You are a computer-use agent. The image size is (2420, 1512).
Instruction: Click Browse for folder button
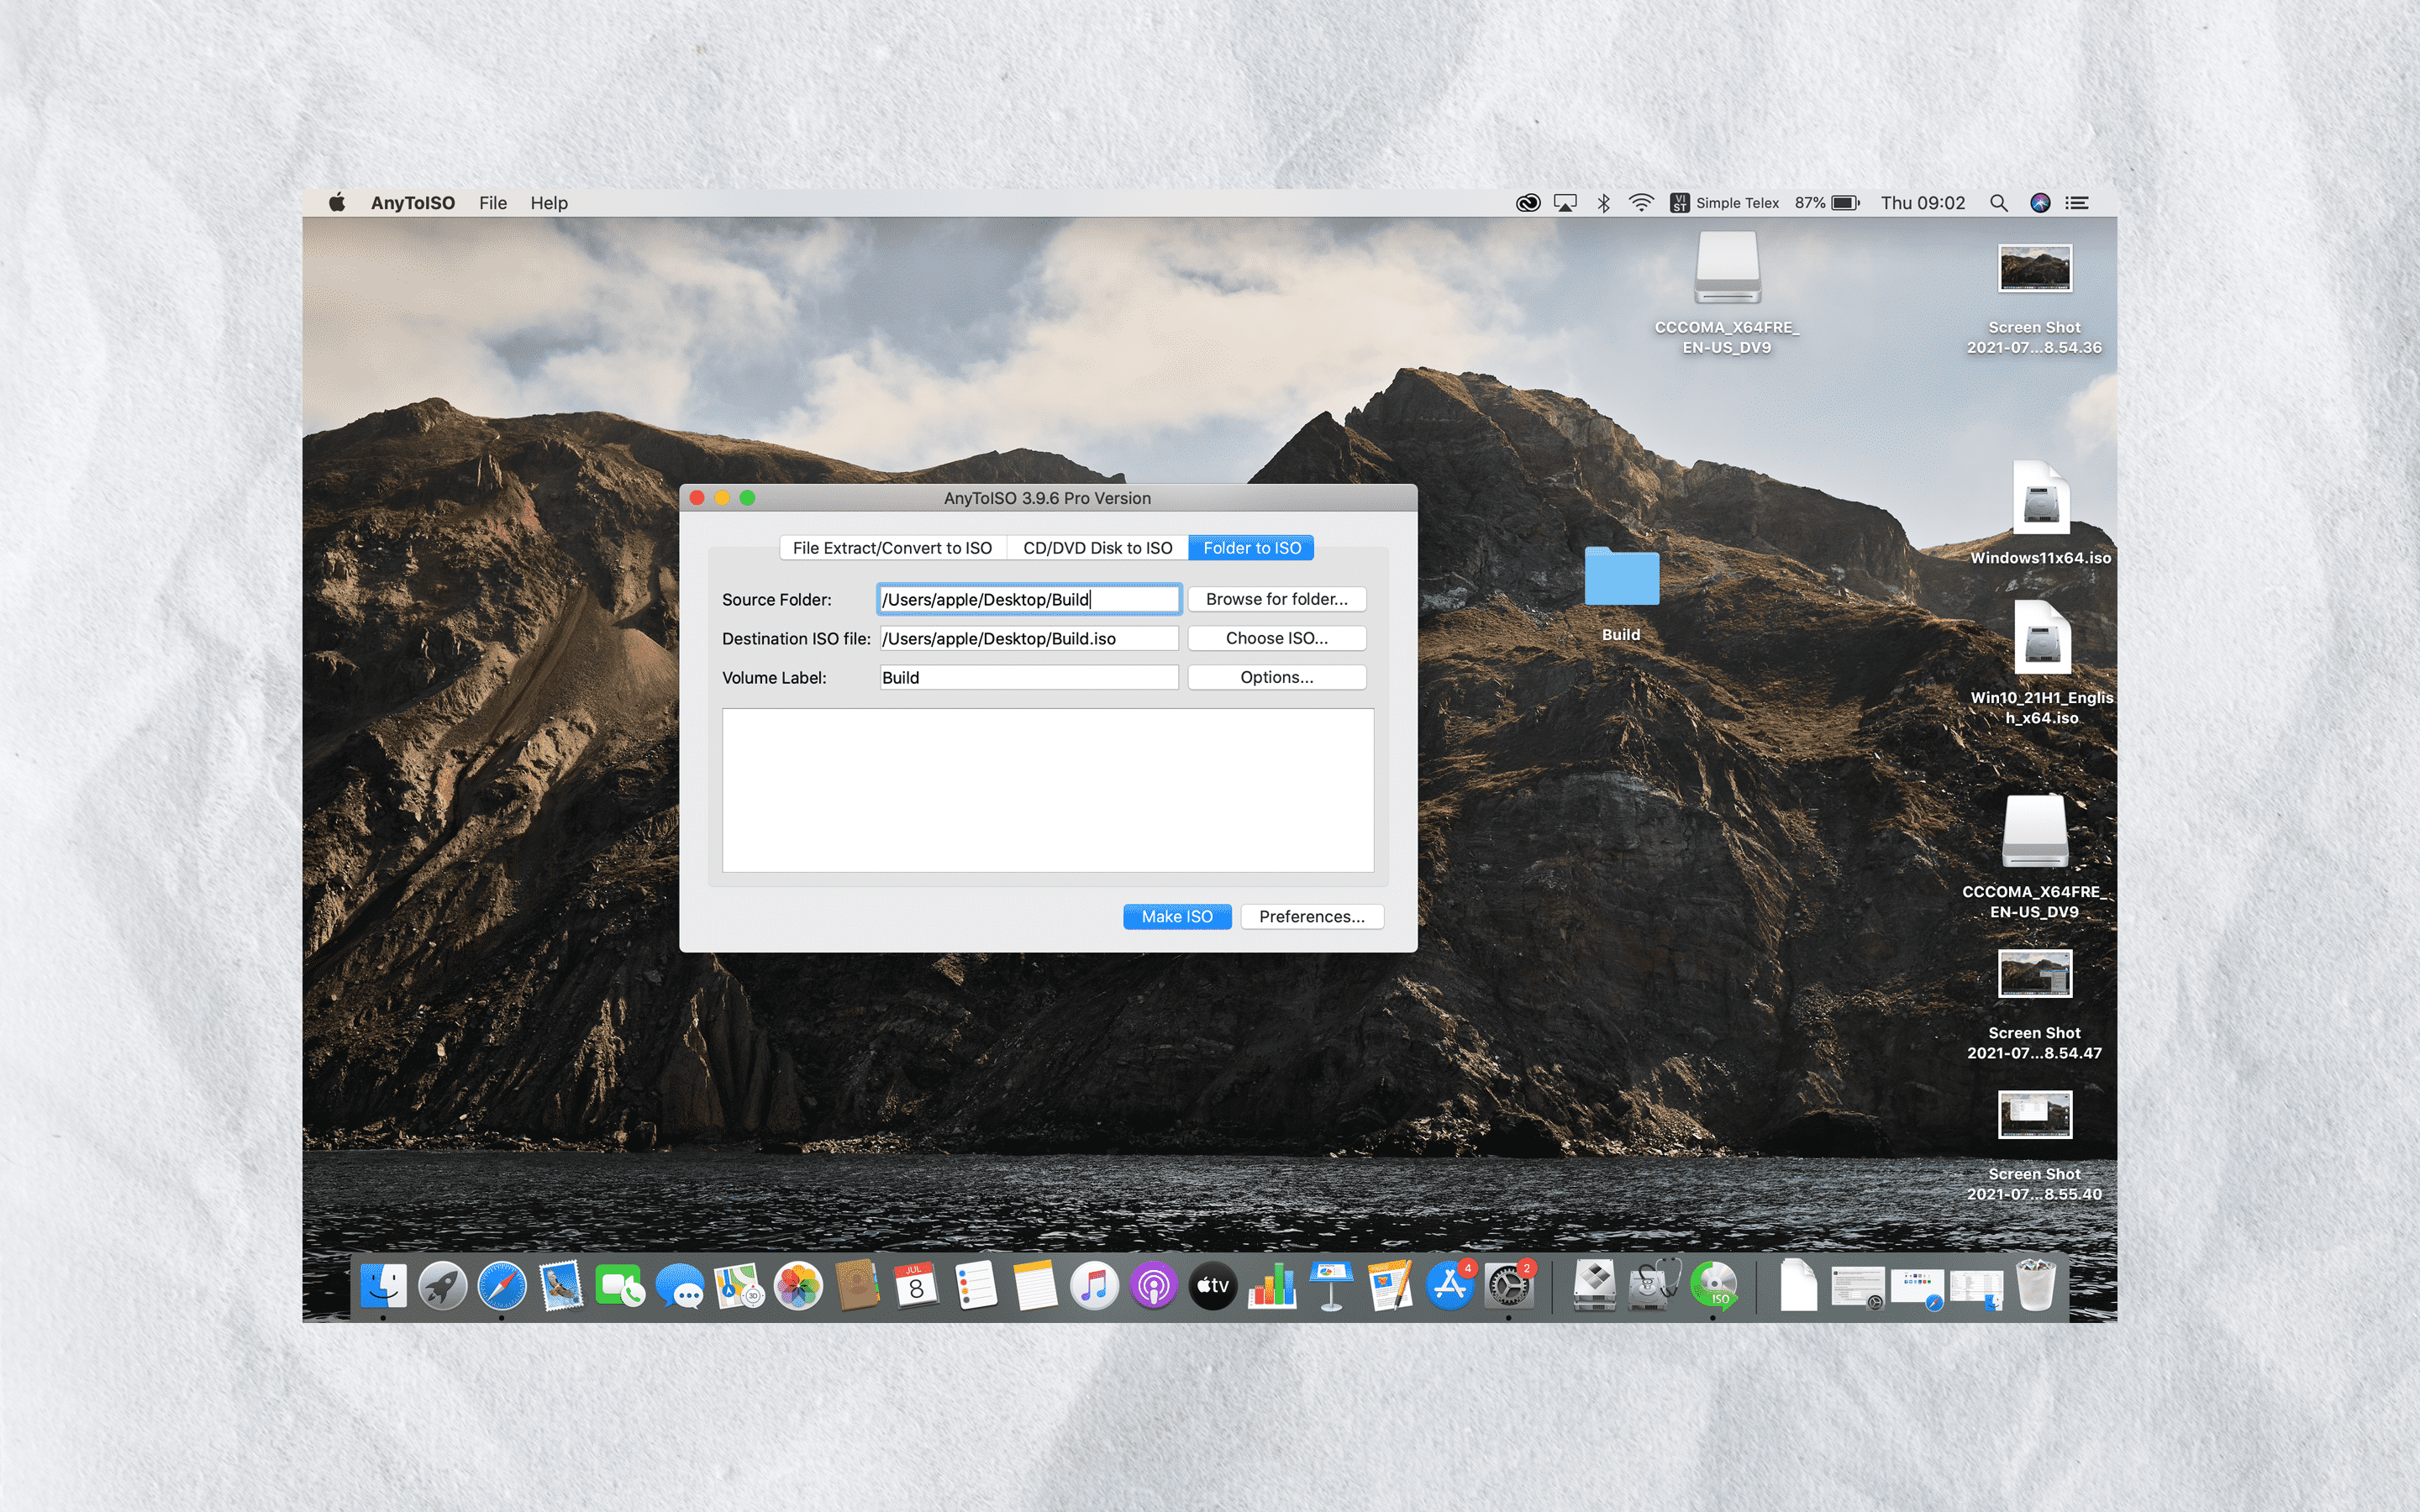coord(1276,598)
